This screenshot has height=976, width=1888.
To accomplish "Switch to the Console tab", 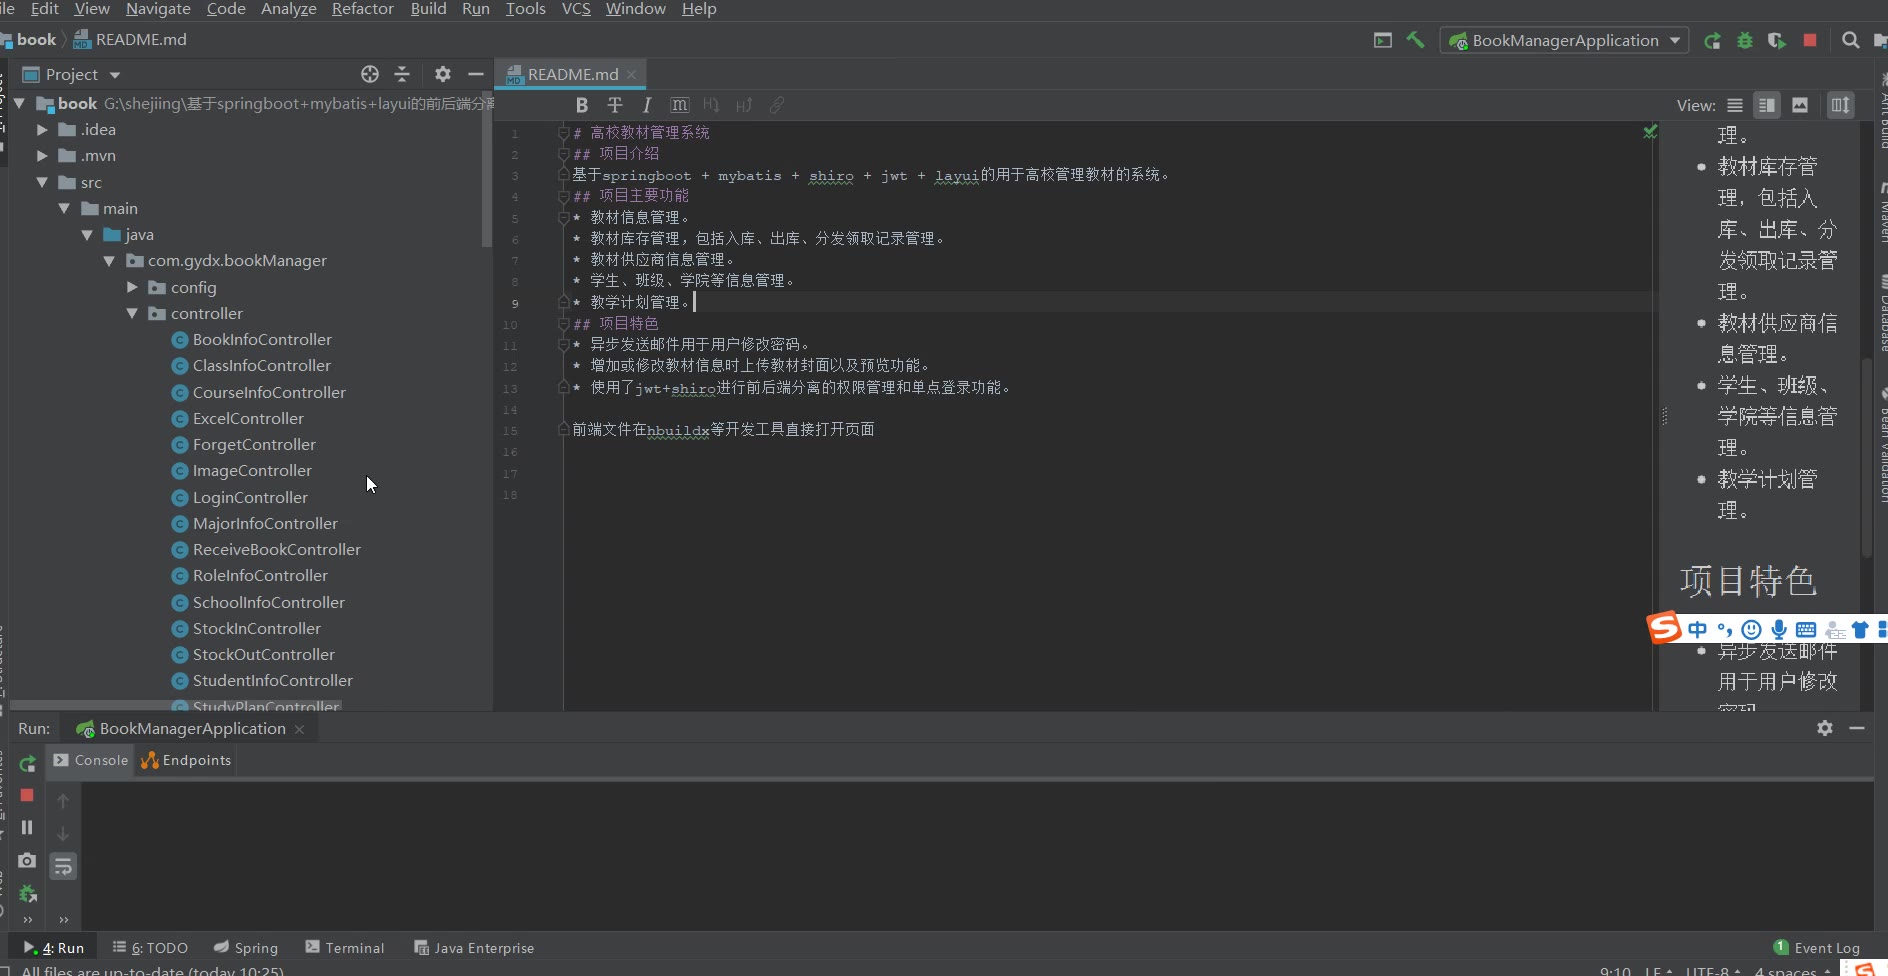I will 91,760.
